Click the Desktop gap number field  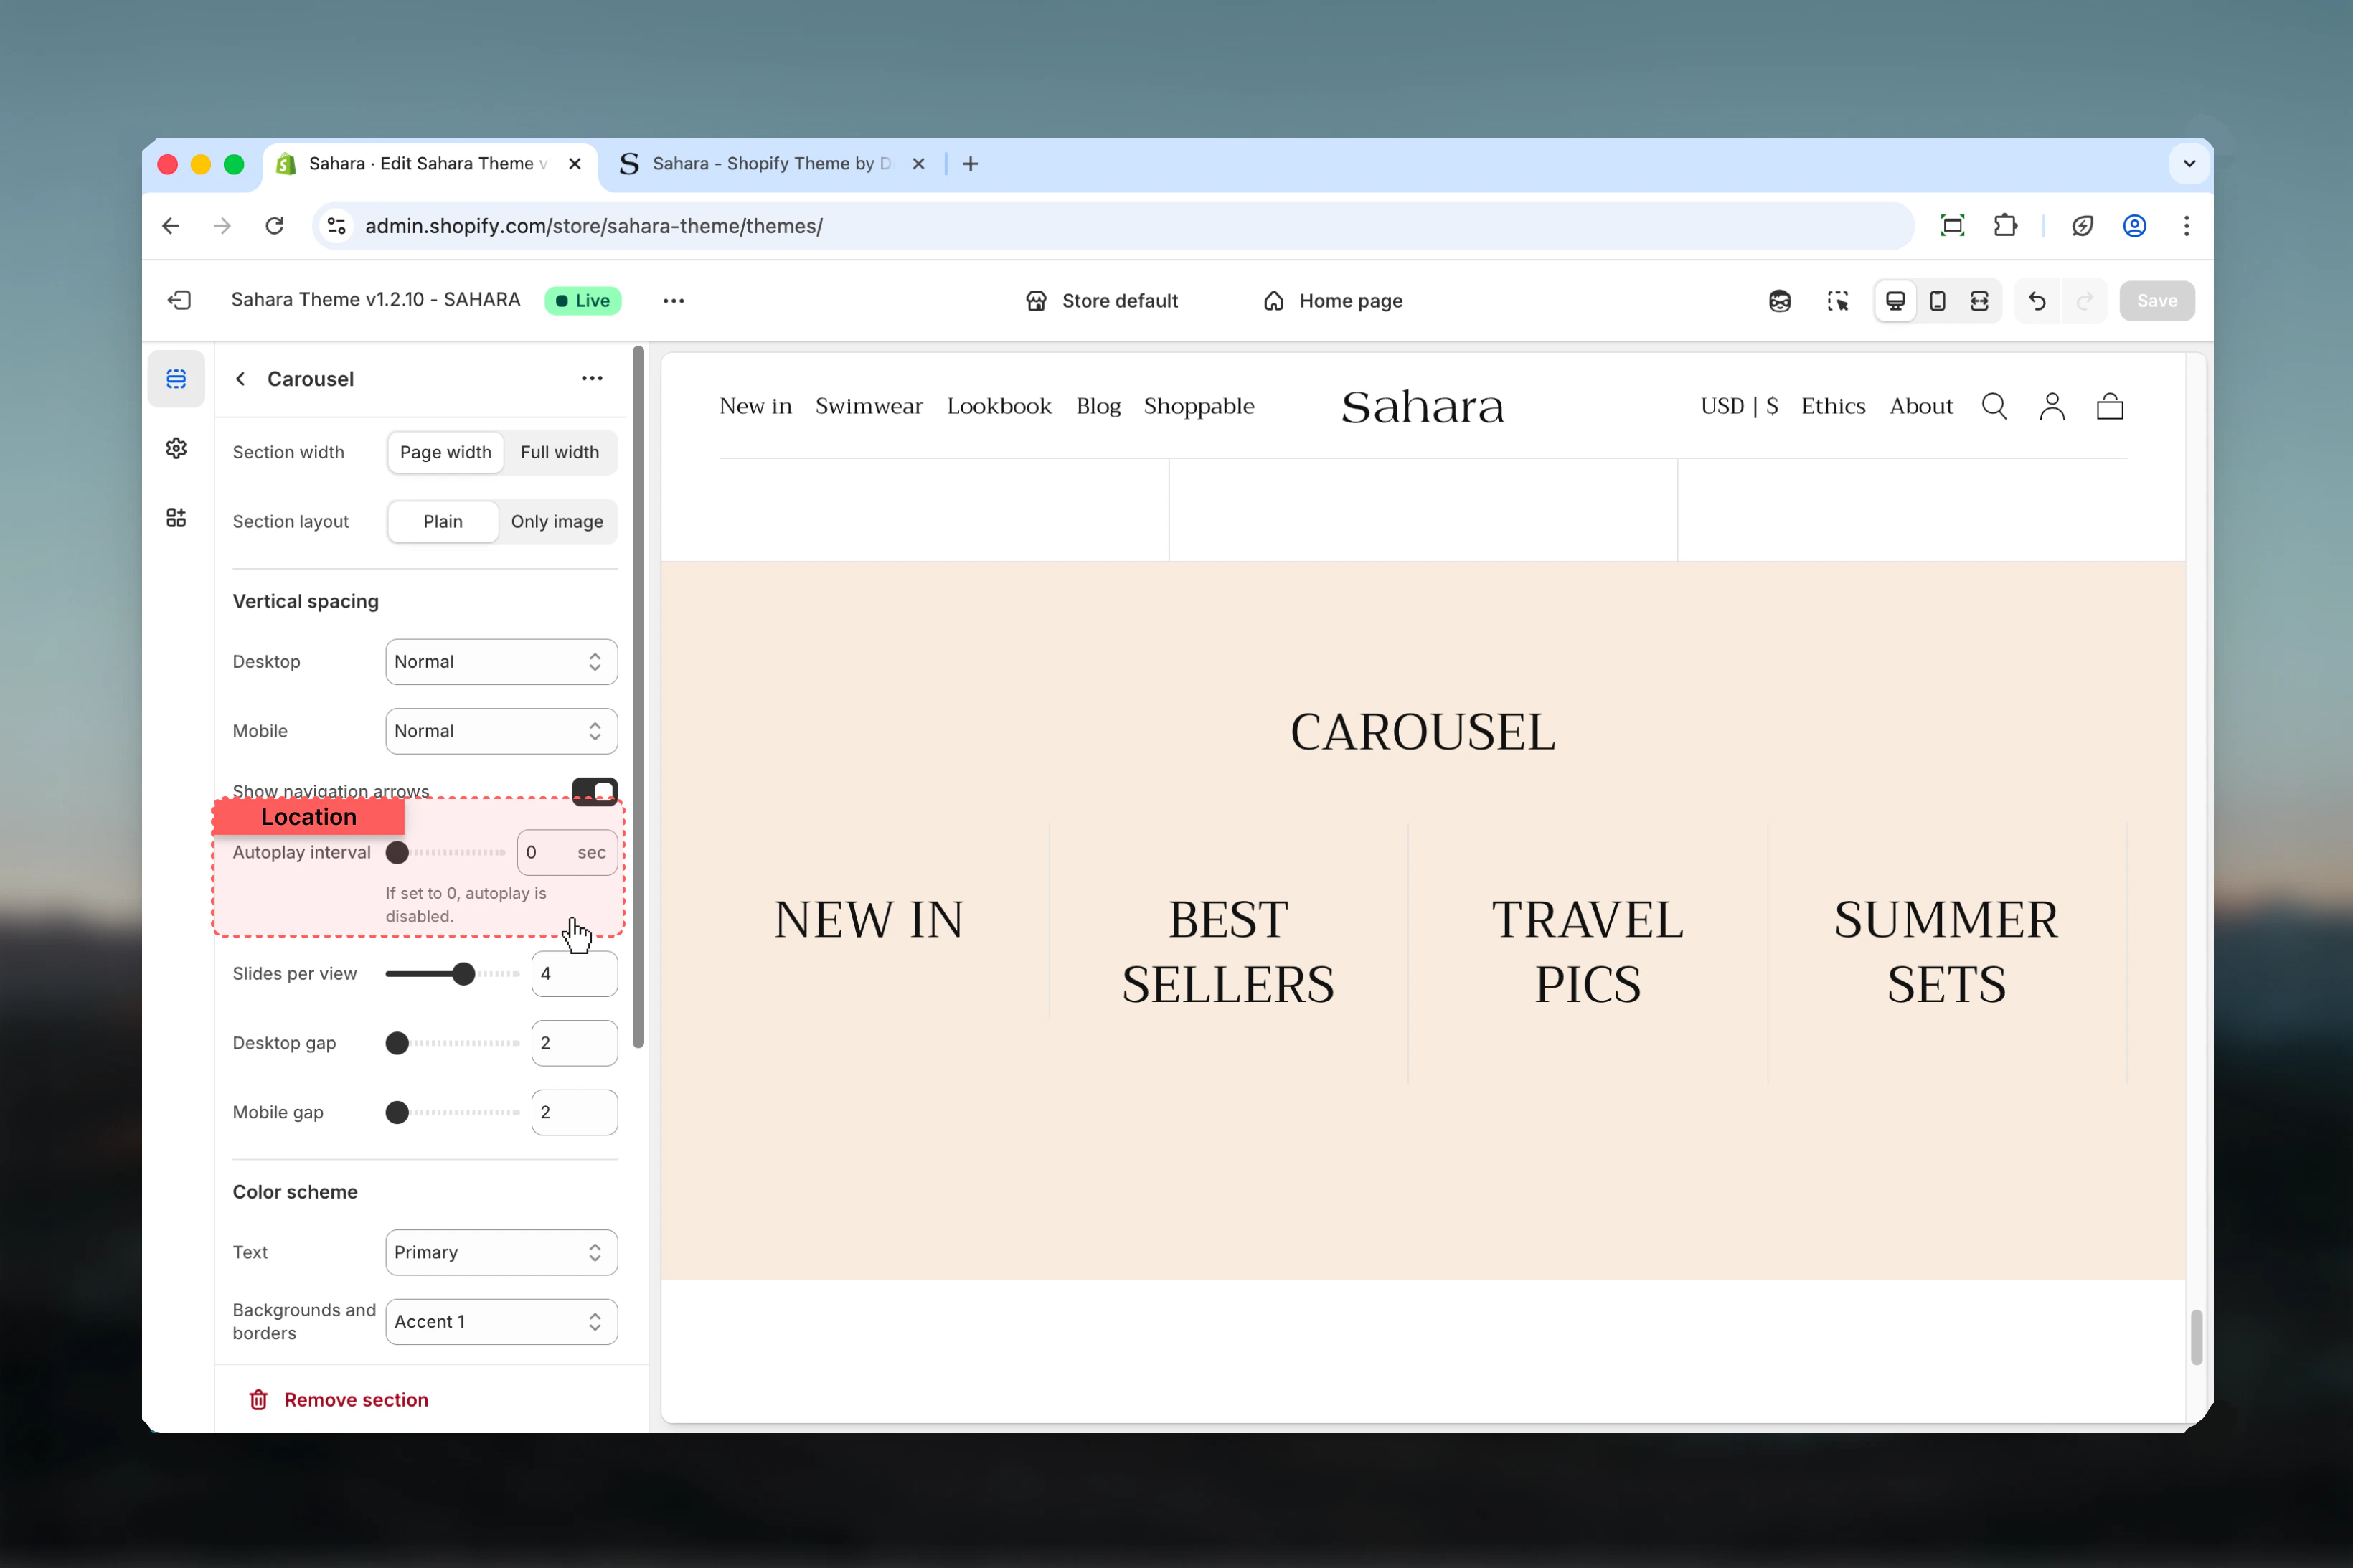574,1043
